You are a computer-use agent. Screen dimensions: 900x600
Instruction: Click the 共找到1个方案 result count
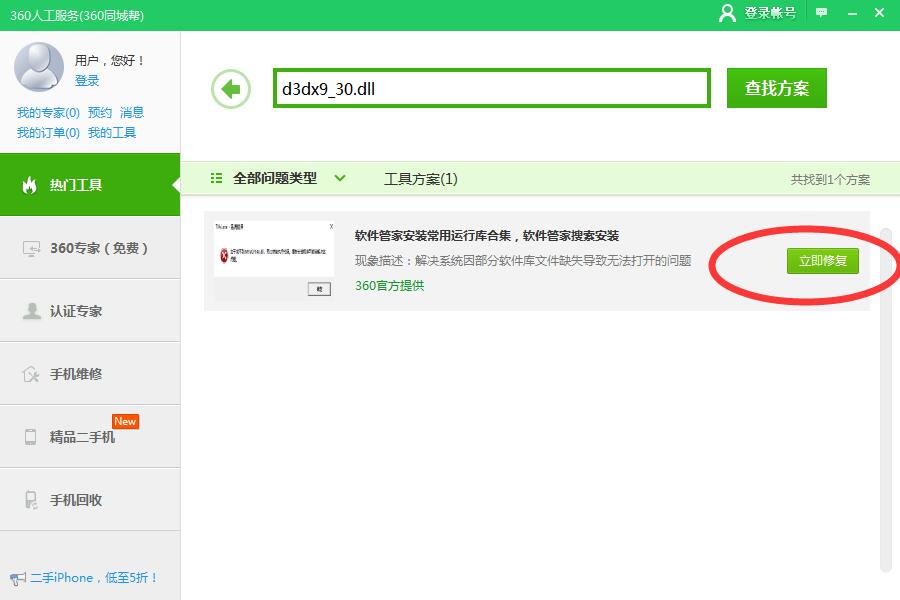[x=830, y=180]
